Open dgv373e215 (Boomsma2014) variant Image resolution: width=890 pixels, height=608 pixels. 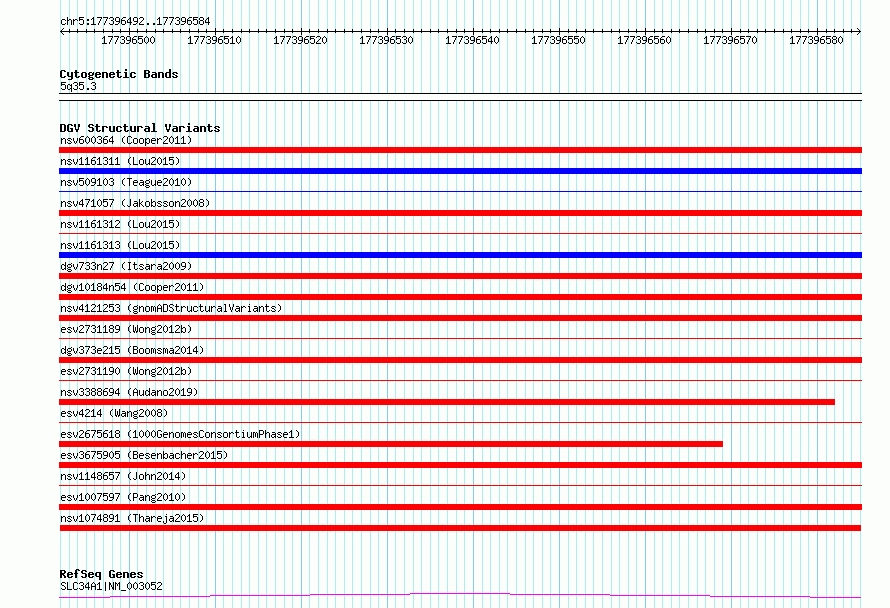point(132,350)
